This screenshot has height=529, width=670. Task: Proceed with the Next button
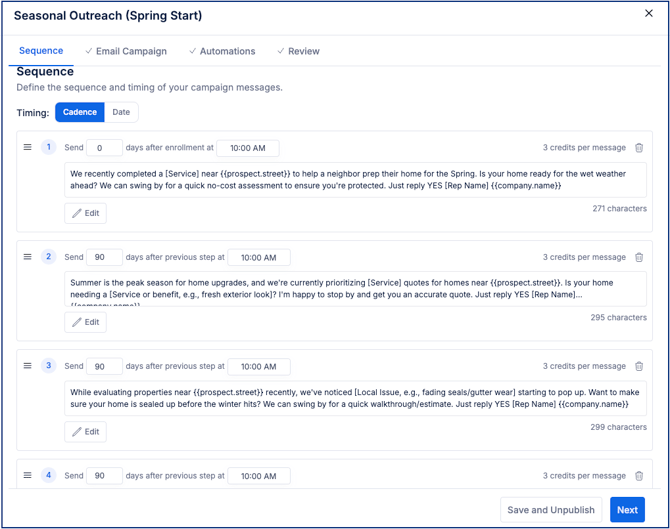[627, 510]
